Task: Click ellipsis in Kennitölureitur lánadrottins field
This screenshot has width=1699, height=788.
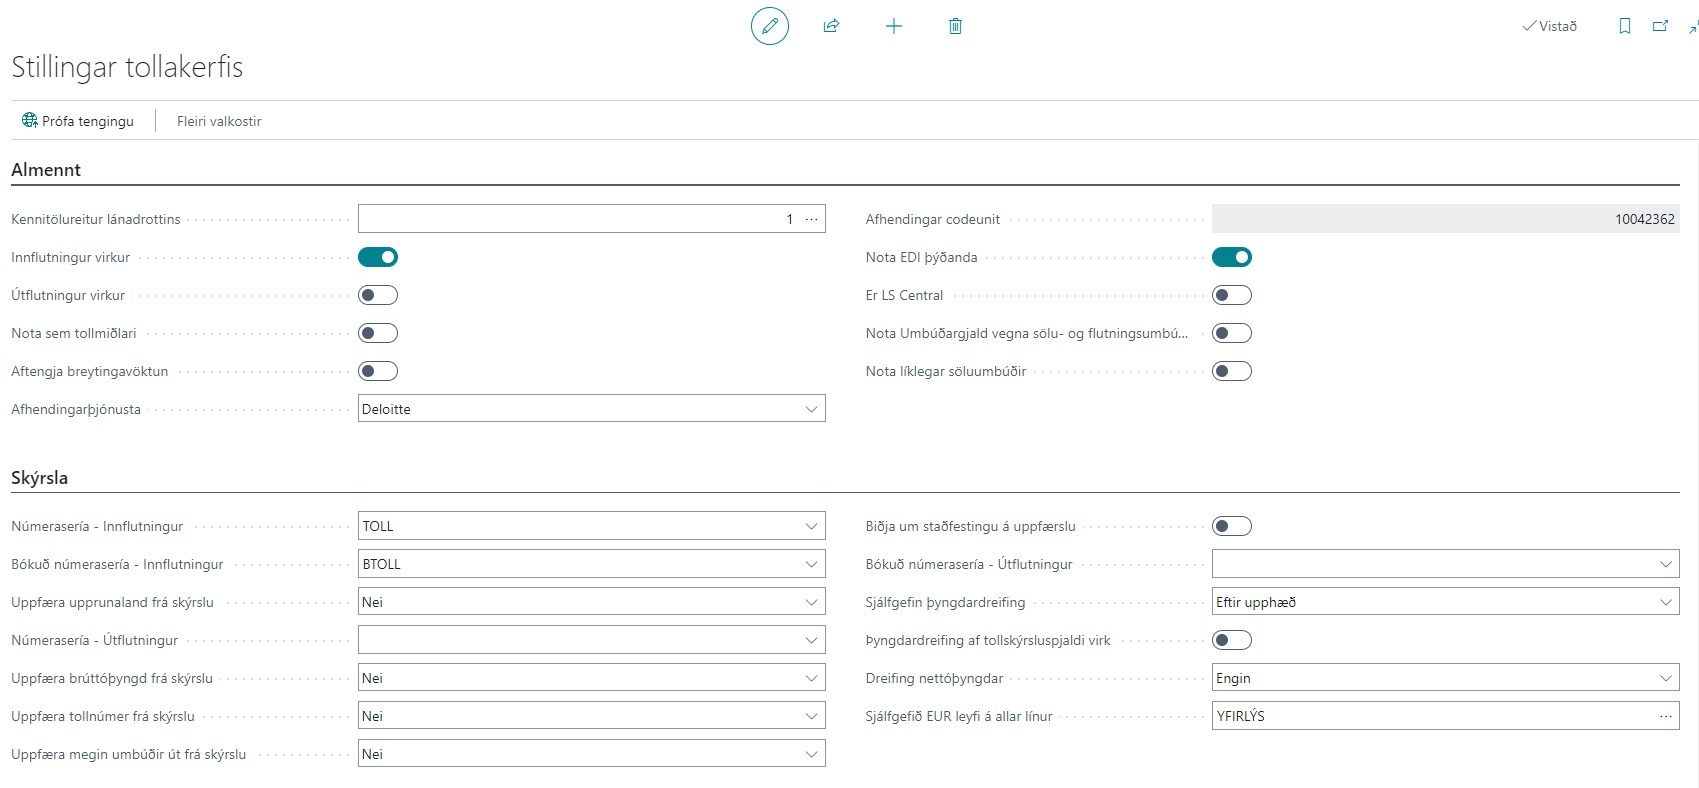Action: [811, 219]
